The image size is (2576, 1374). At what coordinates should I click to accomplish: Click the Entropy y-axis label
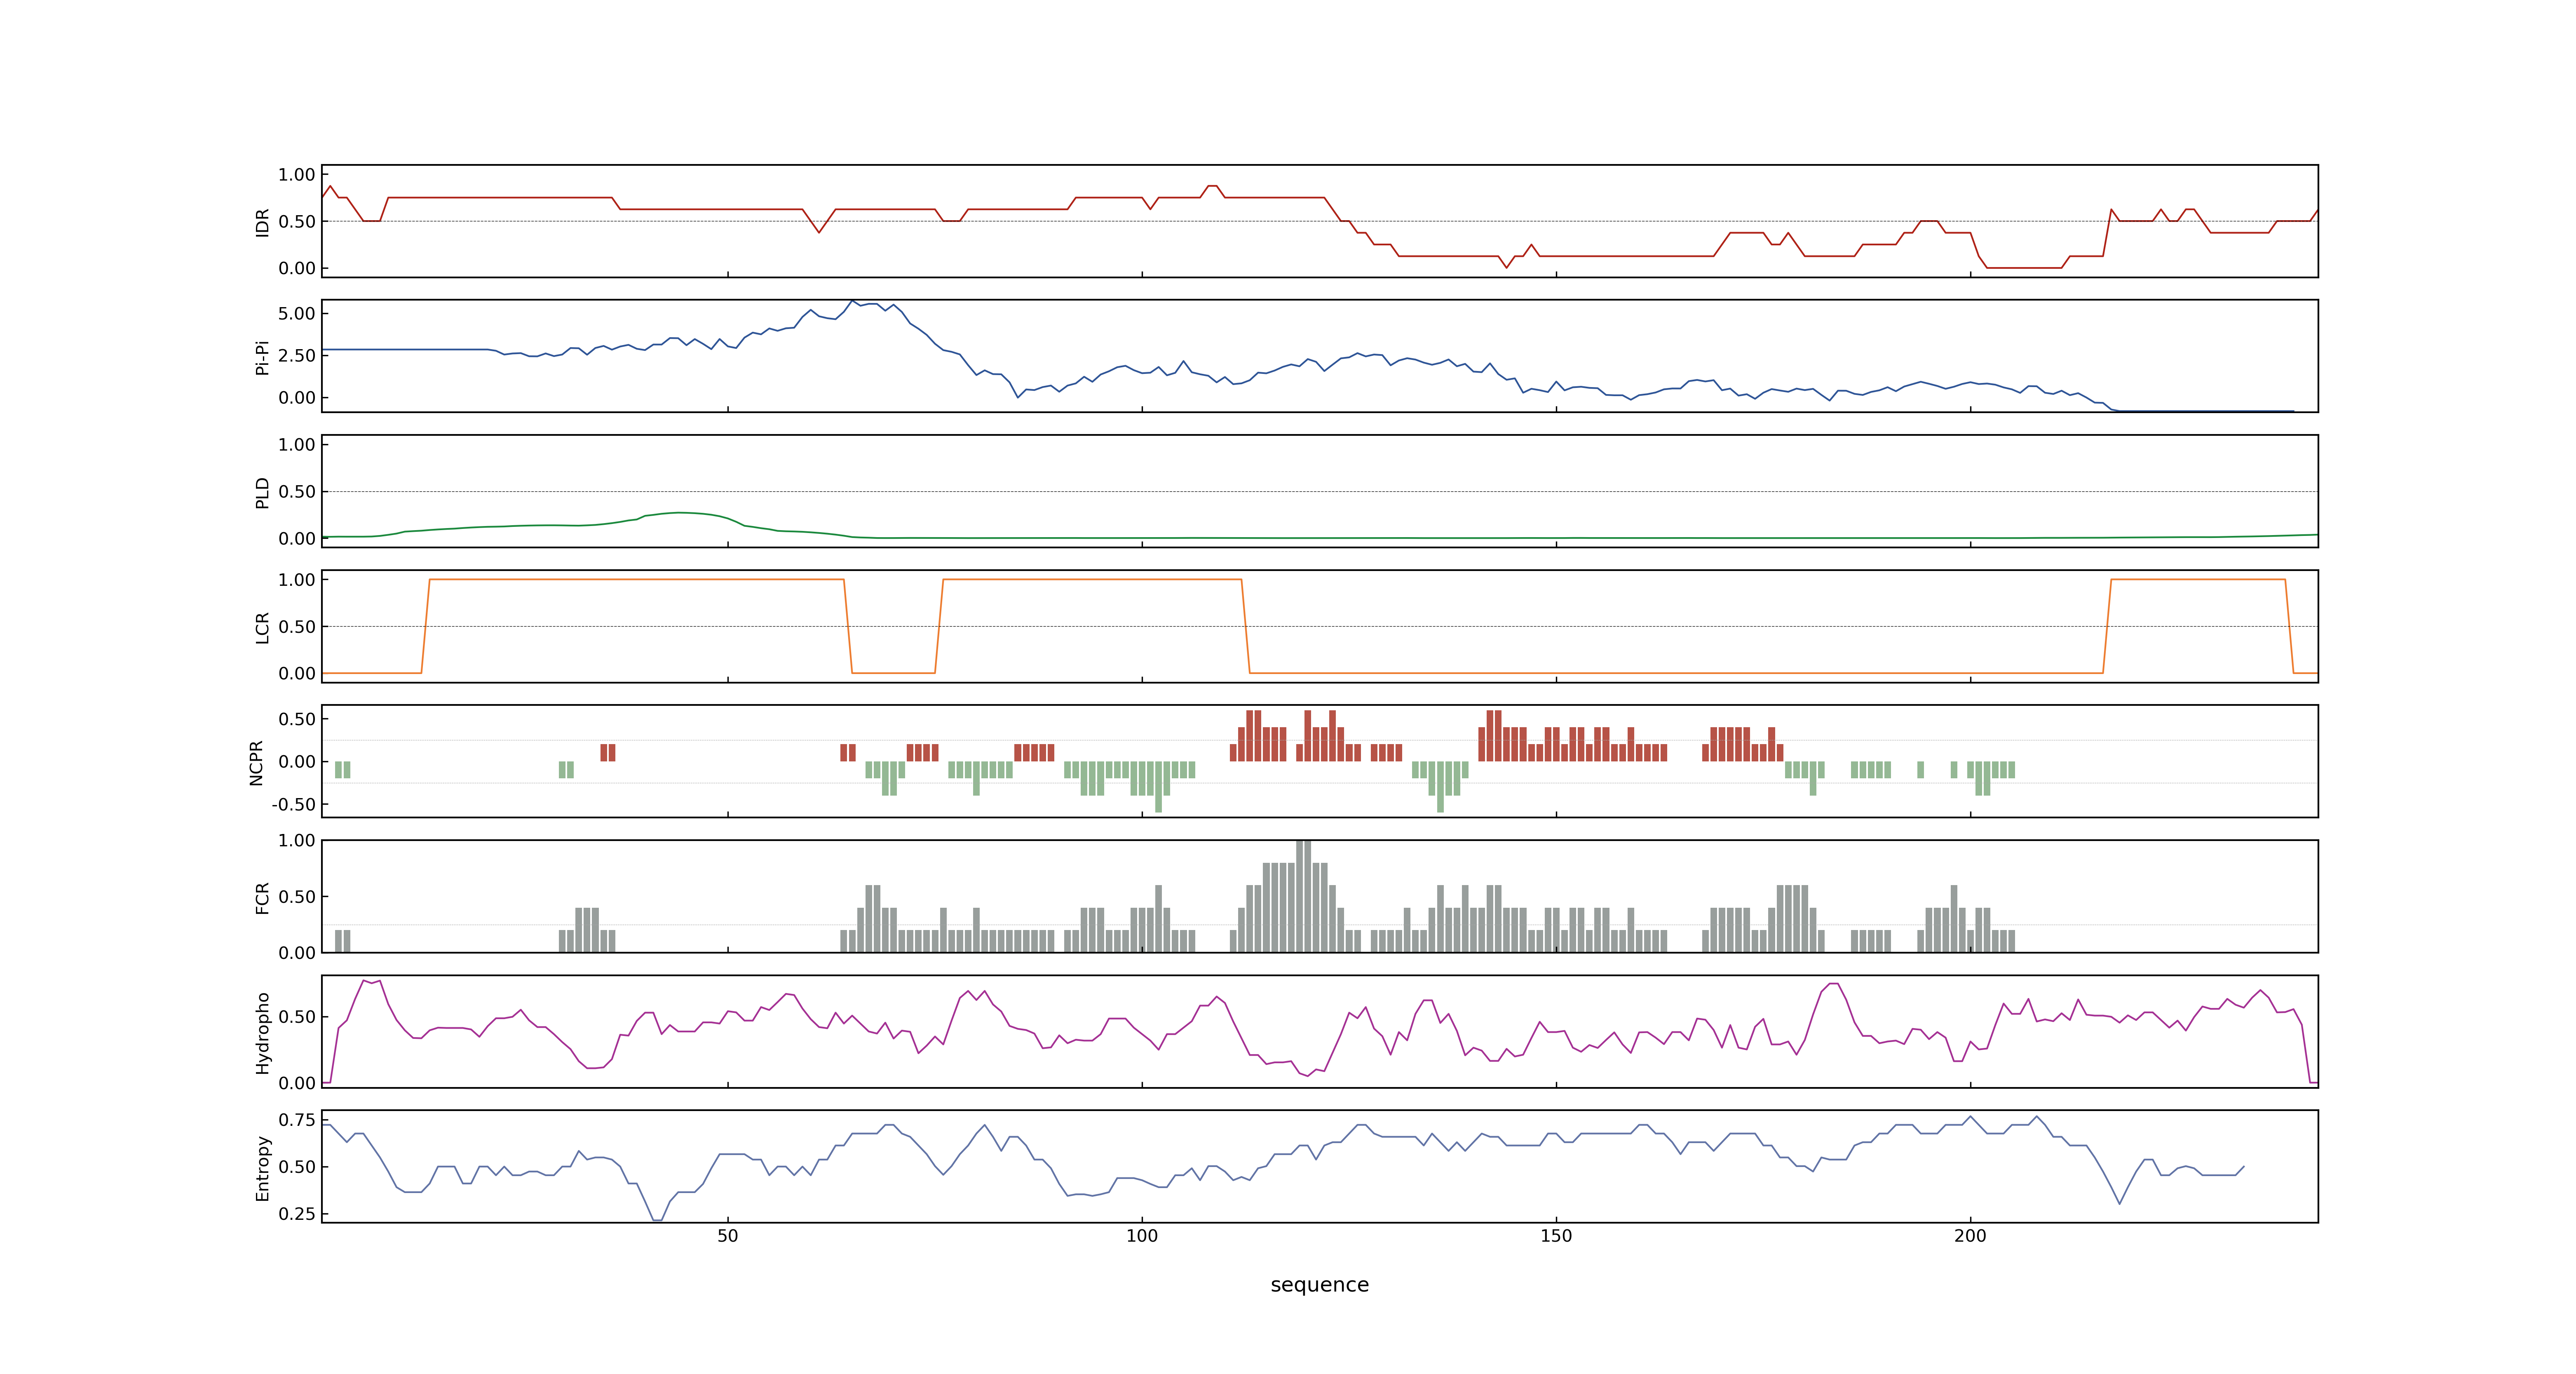coord(262,1167)
